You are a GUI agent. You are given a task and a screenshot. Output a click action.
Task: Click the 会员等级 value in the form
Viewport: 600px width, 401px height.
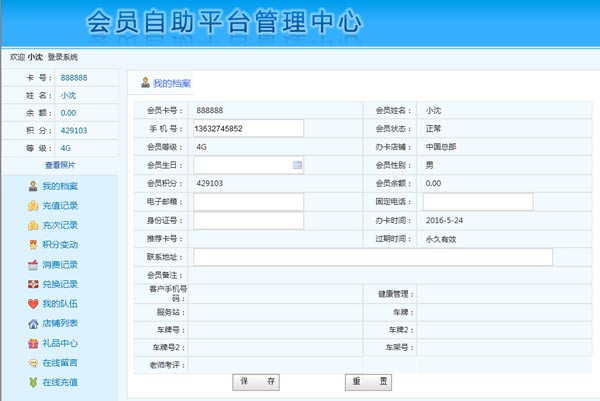pos(201,147)
